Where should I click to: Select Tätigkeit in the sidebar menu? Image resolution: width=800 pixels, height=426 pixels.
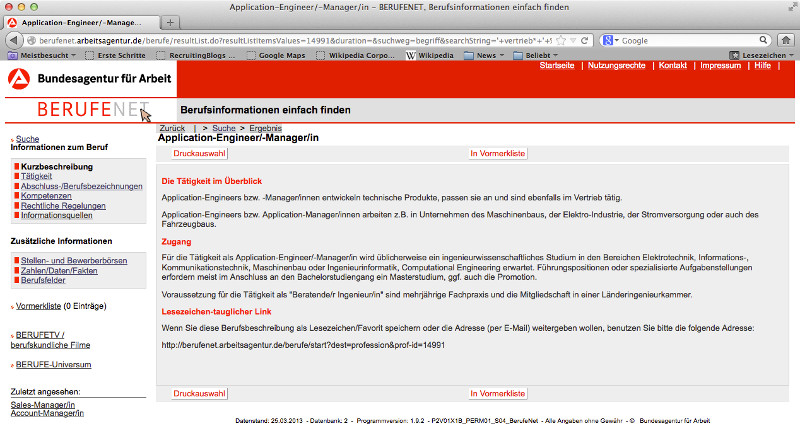(x=36, y=176)
